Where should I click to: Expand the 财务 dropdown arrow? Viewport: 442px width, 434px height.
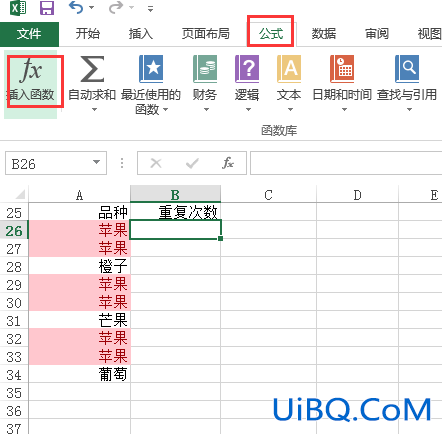(x=207, y=109)
